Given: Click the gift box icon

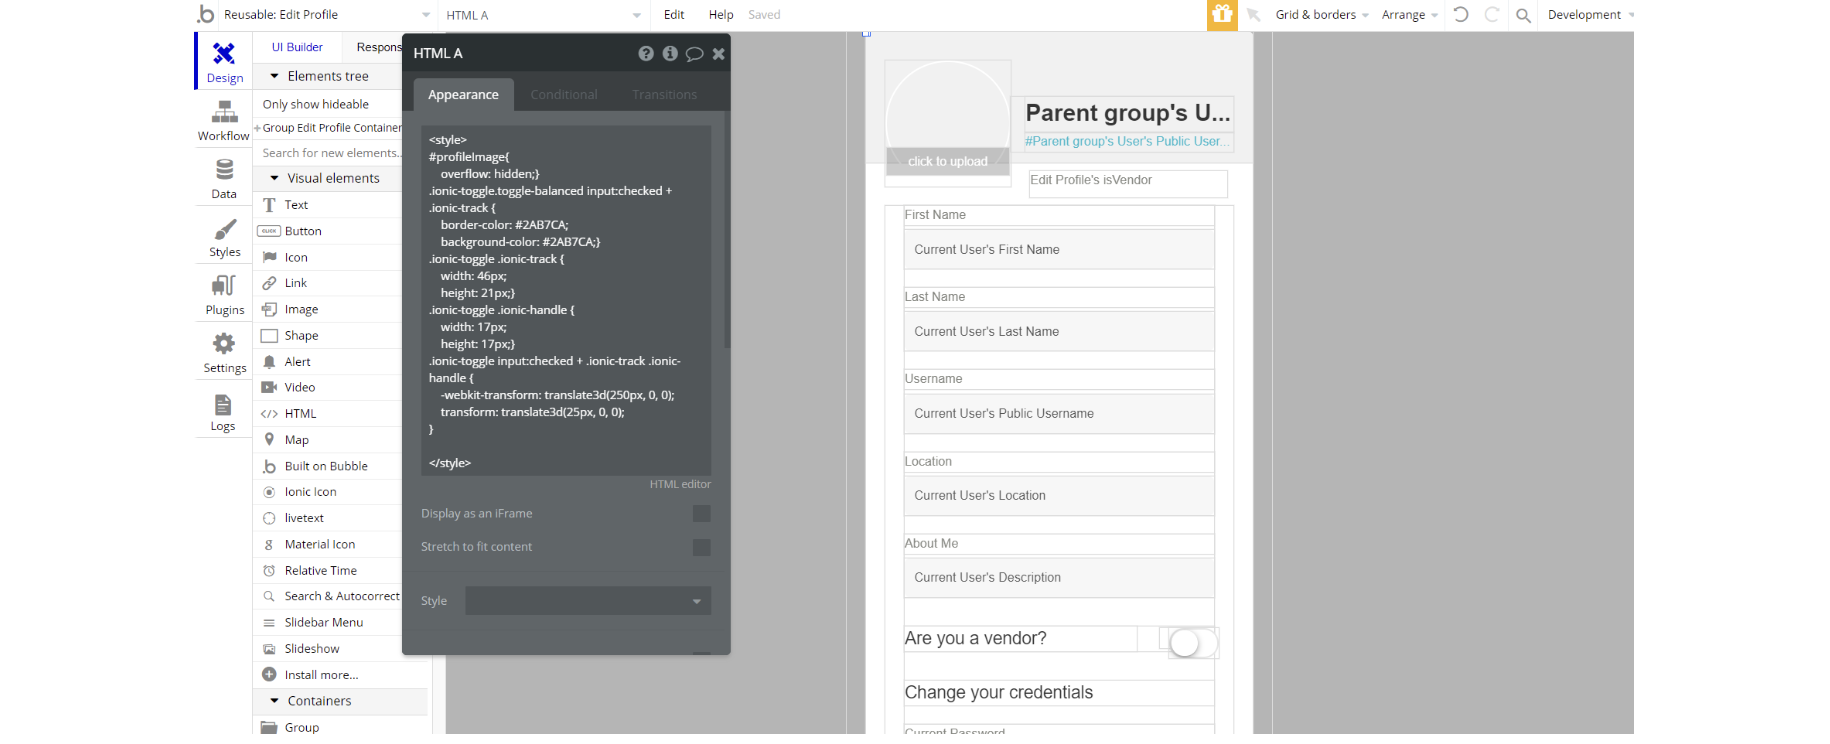Looking at the screenshot, I should (x=1221, y=15).
